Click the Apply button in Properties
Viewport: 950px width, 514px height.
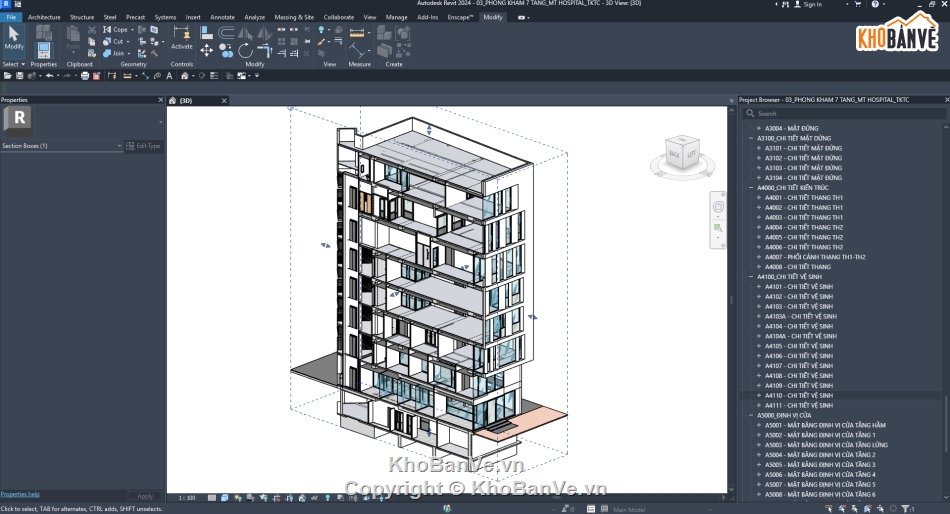(x=145, y=496)
